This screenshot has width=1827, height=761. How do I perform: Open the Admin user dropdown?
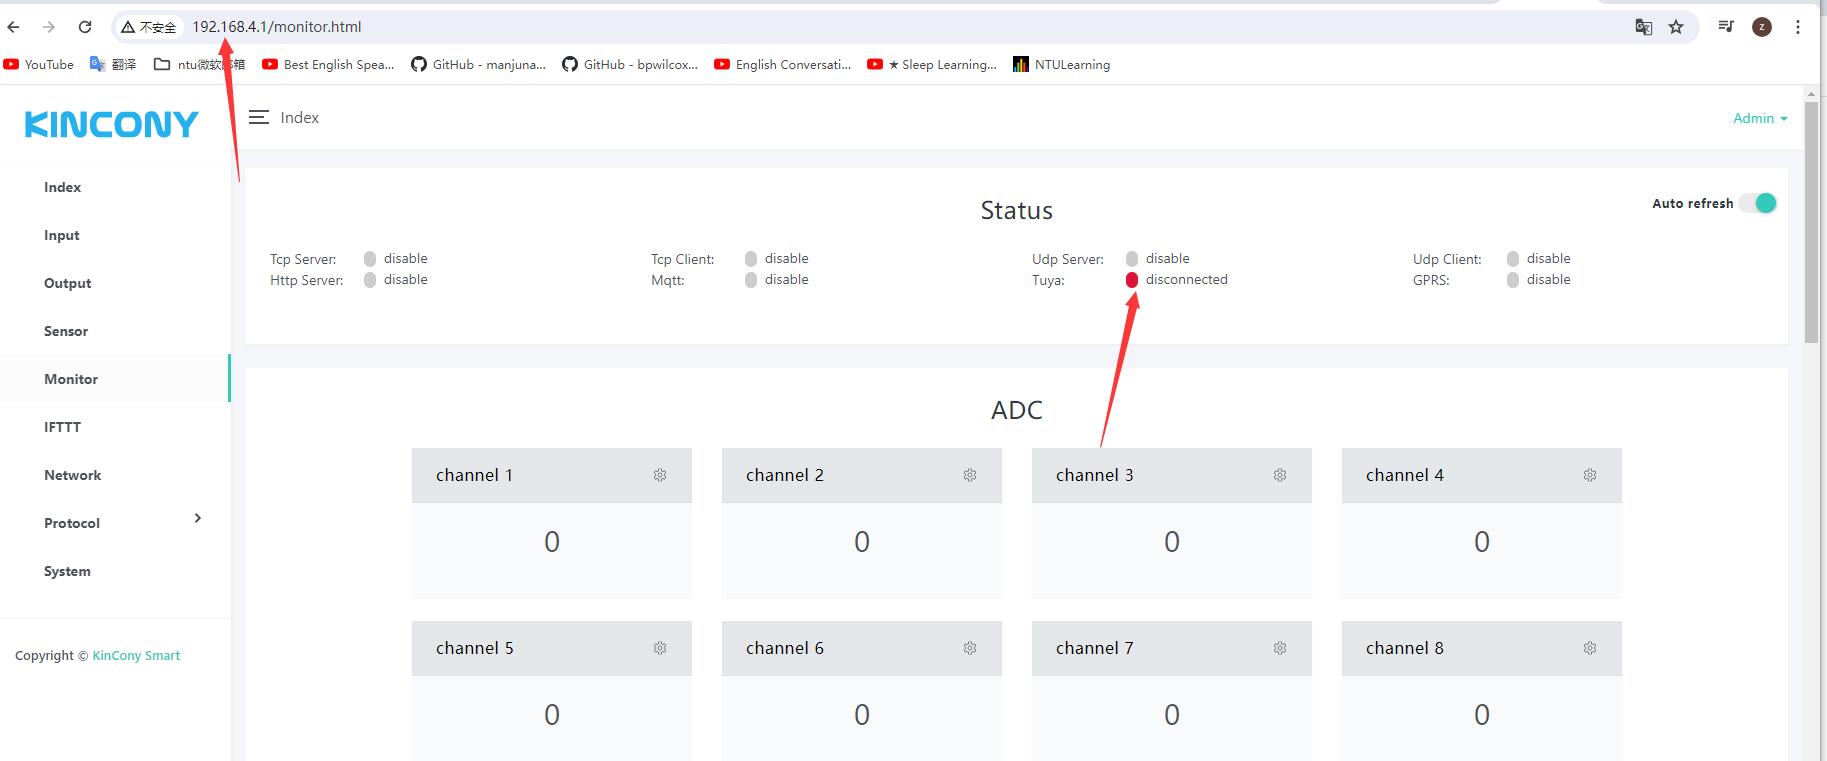[x=1759, y=118]
